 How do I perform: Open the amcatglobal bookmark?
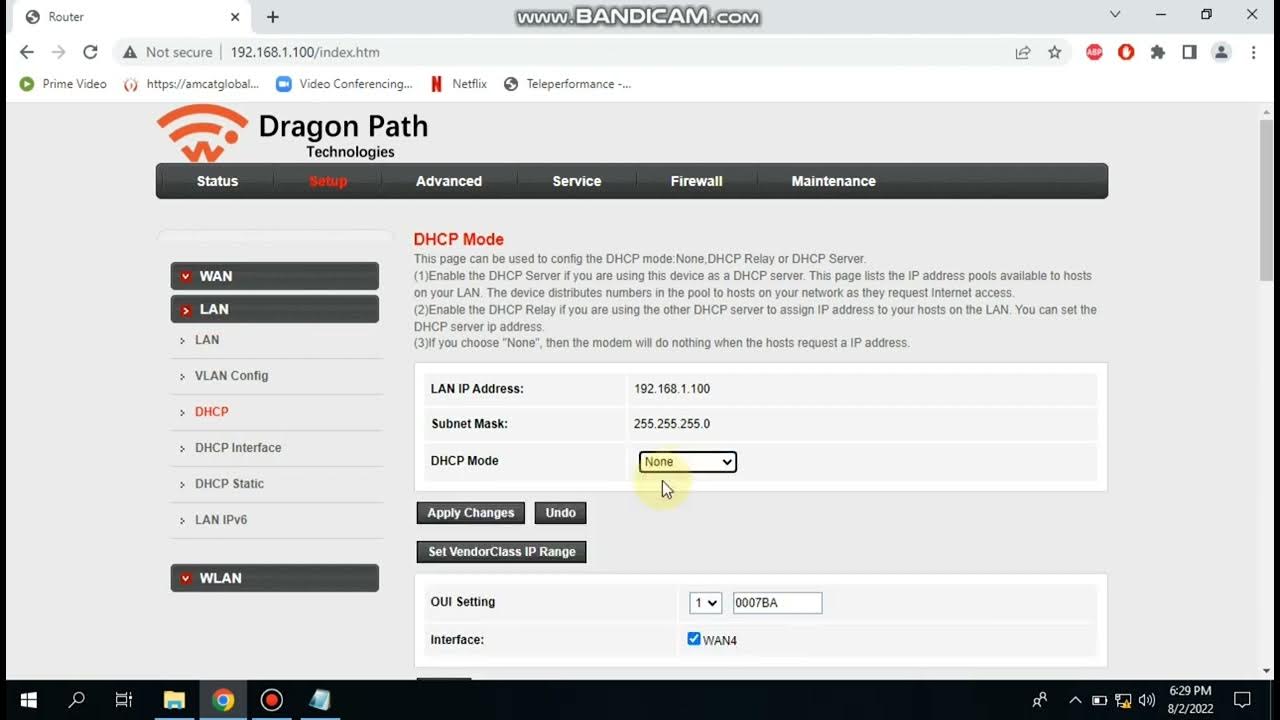coord(191,84)
